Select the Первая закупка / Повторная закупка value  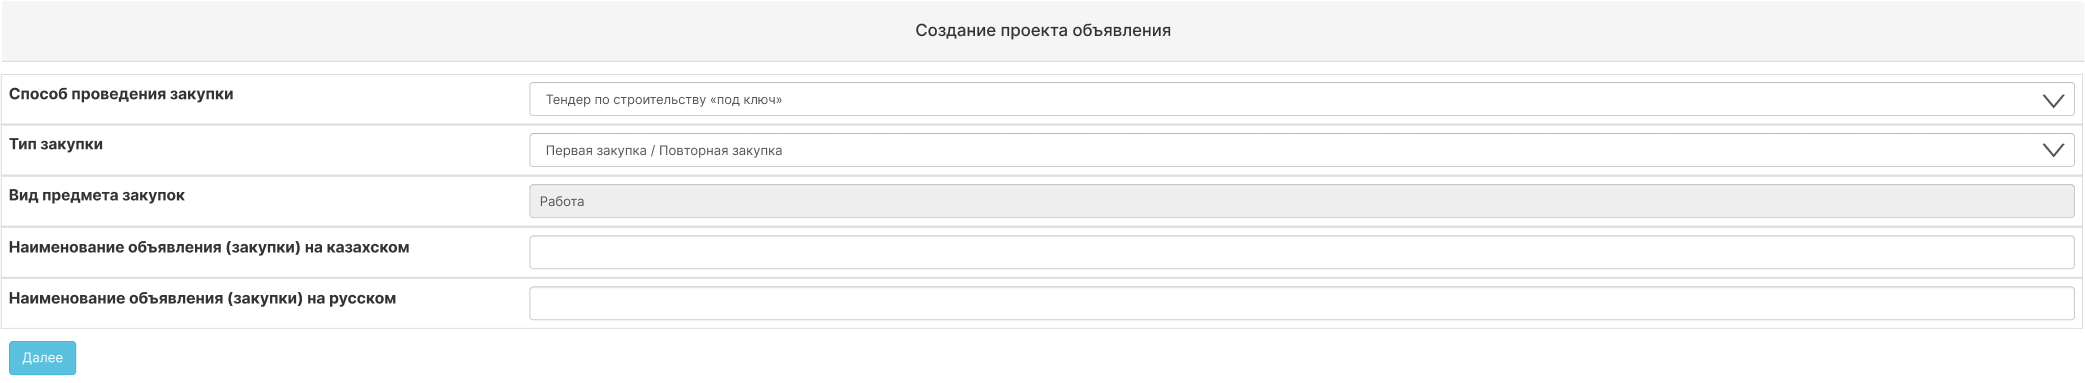[664, 150]
